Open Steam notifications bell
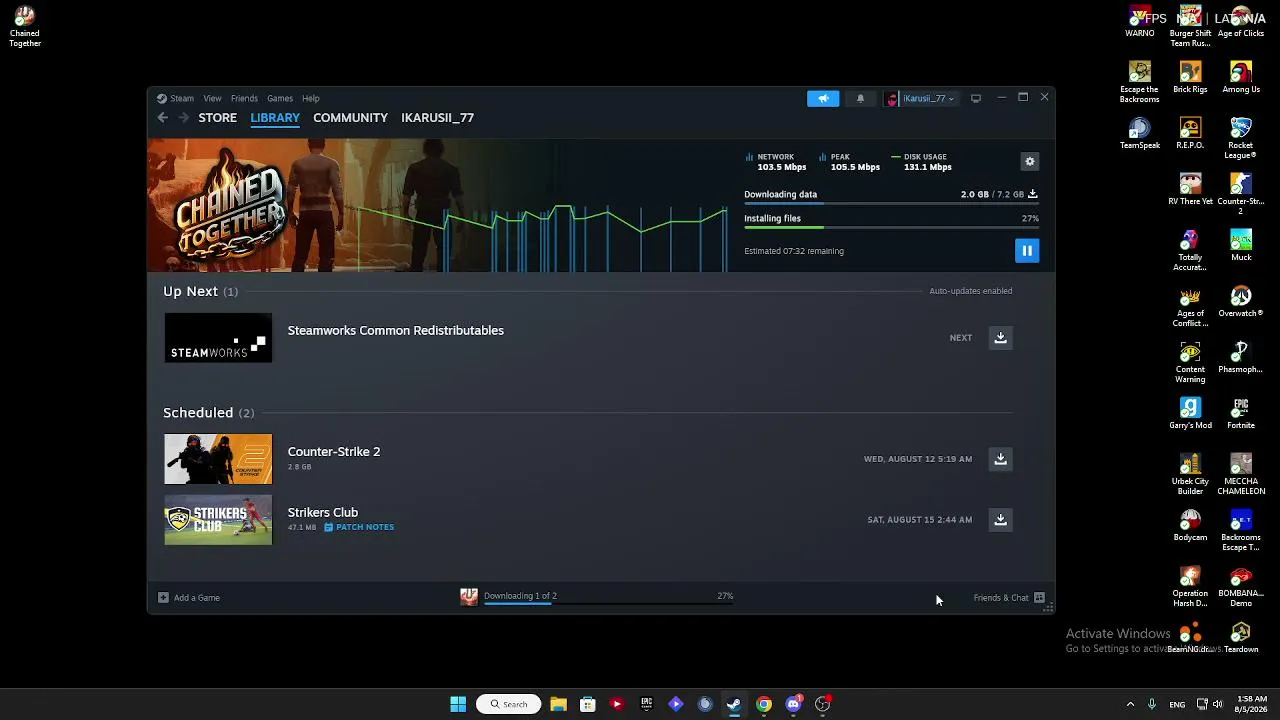Viewport: 1280px width, 720px height. point(860,98)
